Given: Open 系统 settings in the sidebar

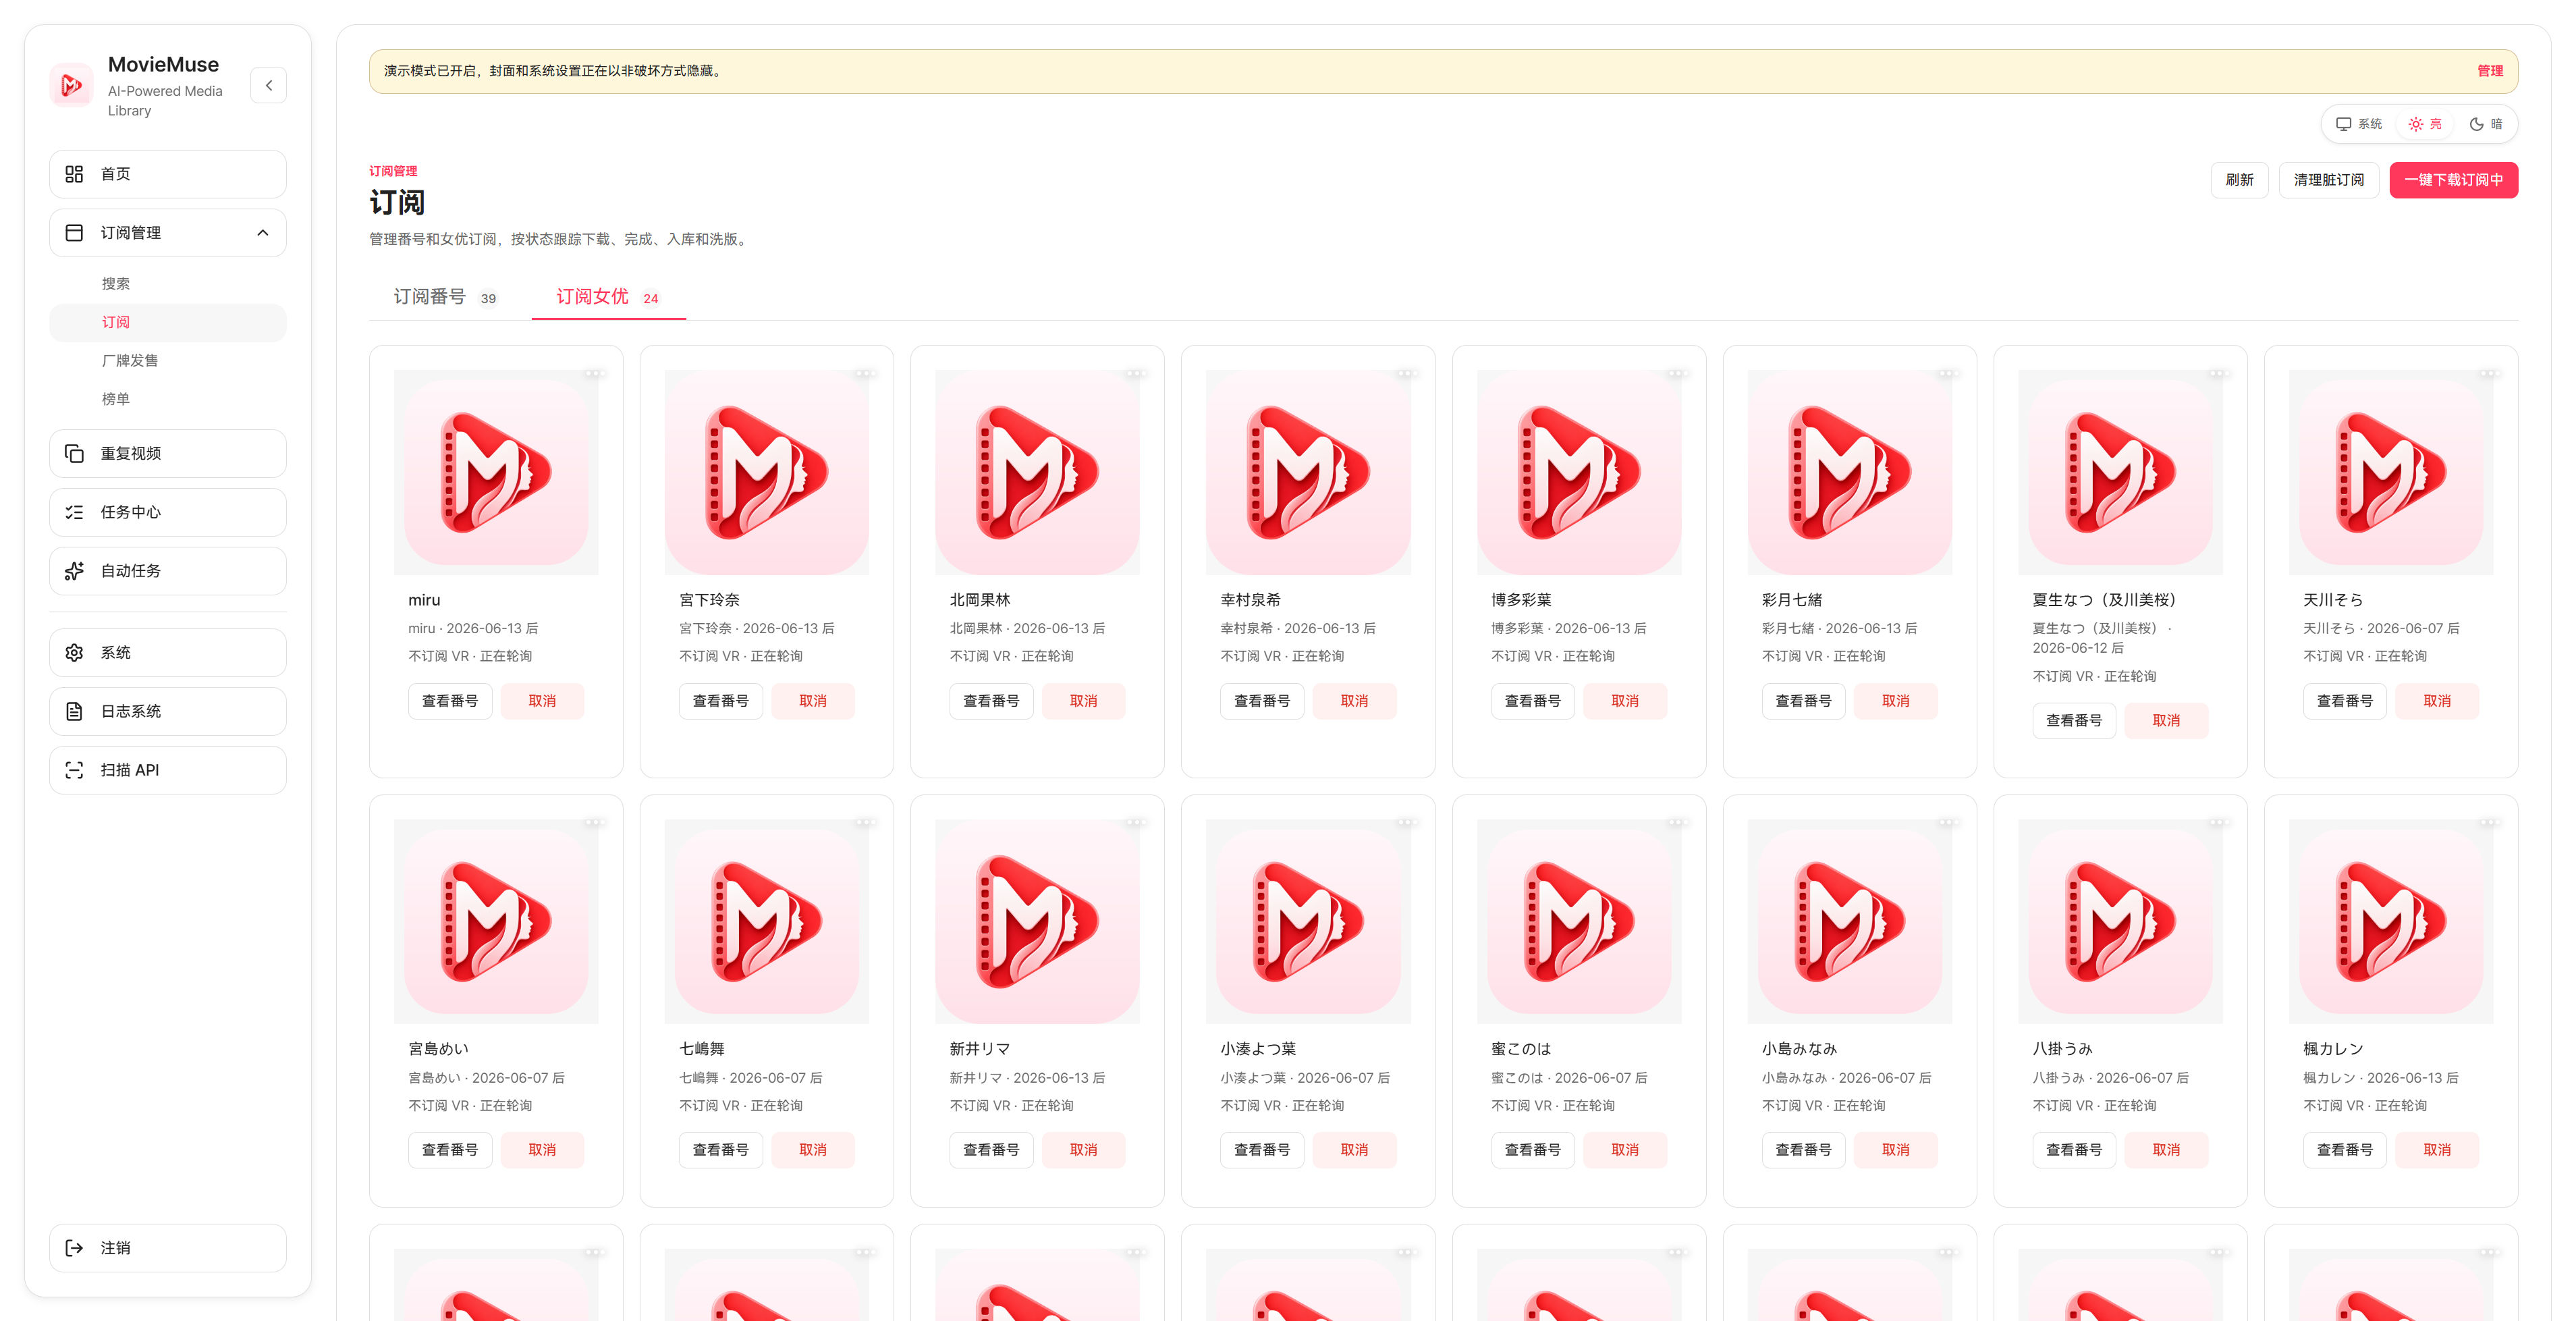Looking at the screenshot, I should [168, 652].
